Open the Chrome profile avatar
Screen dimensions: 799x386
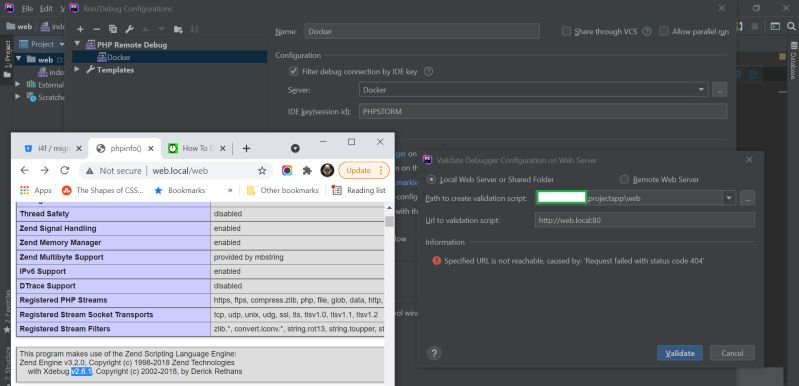327,171
